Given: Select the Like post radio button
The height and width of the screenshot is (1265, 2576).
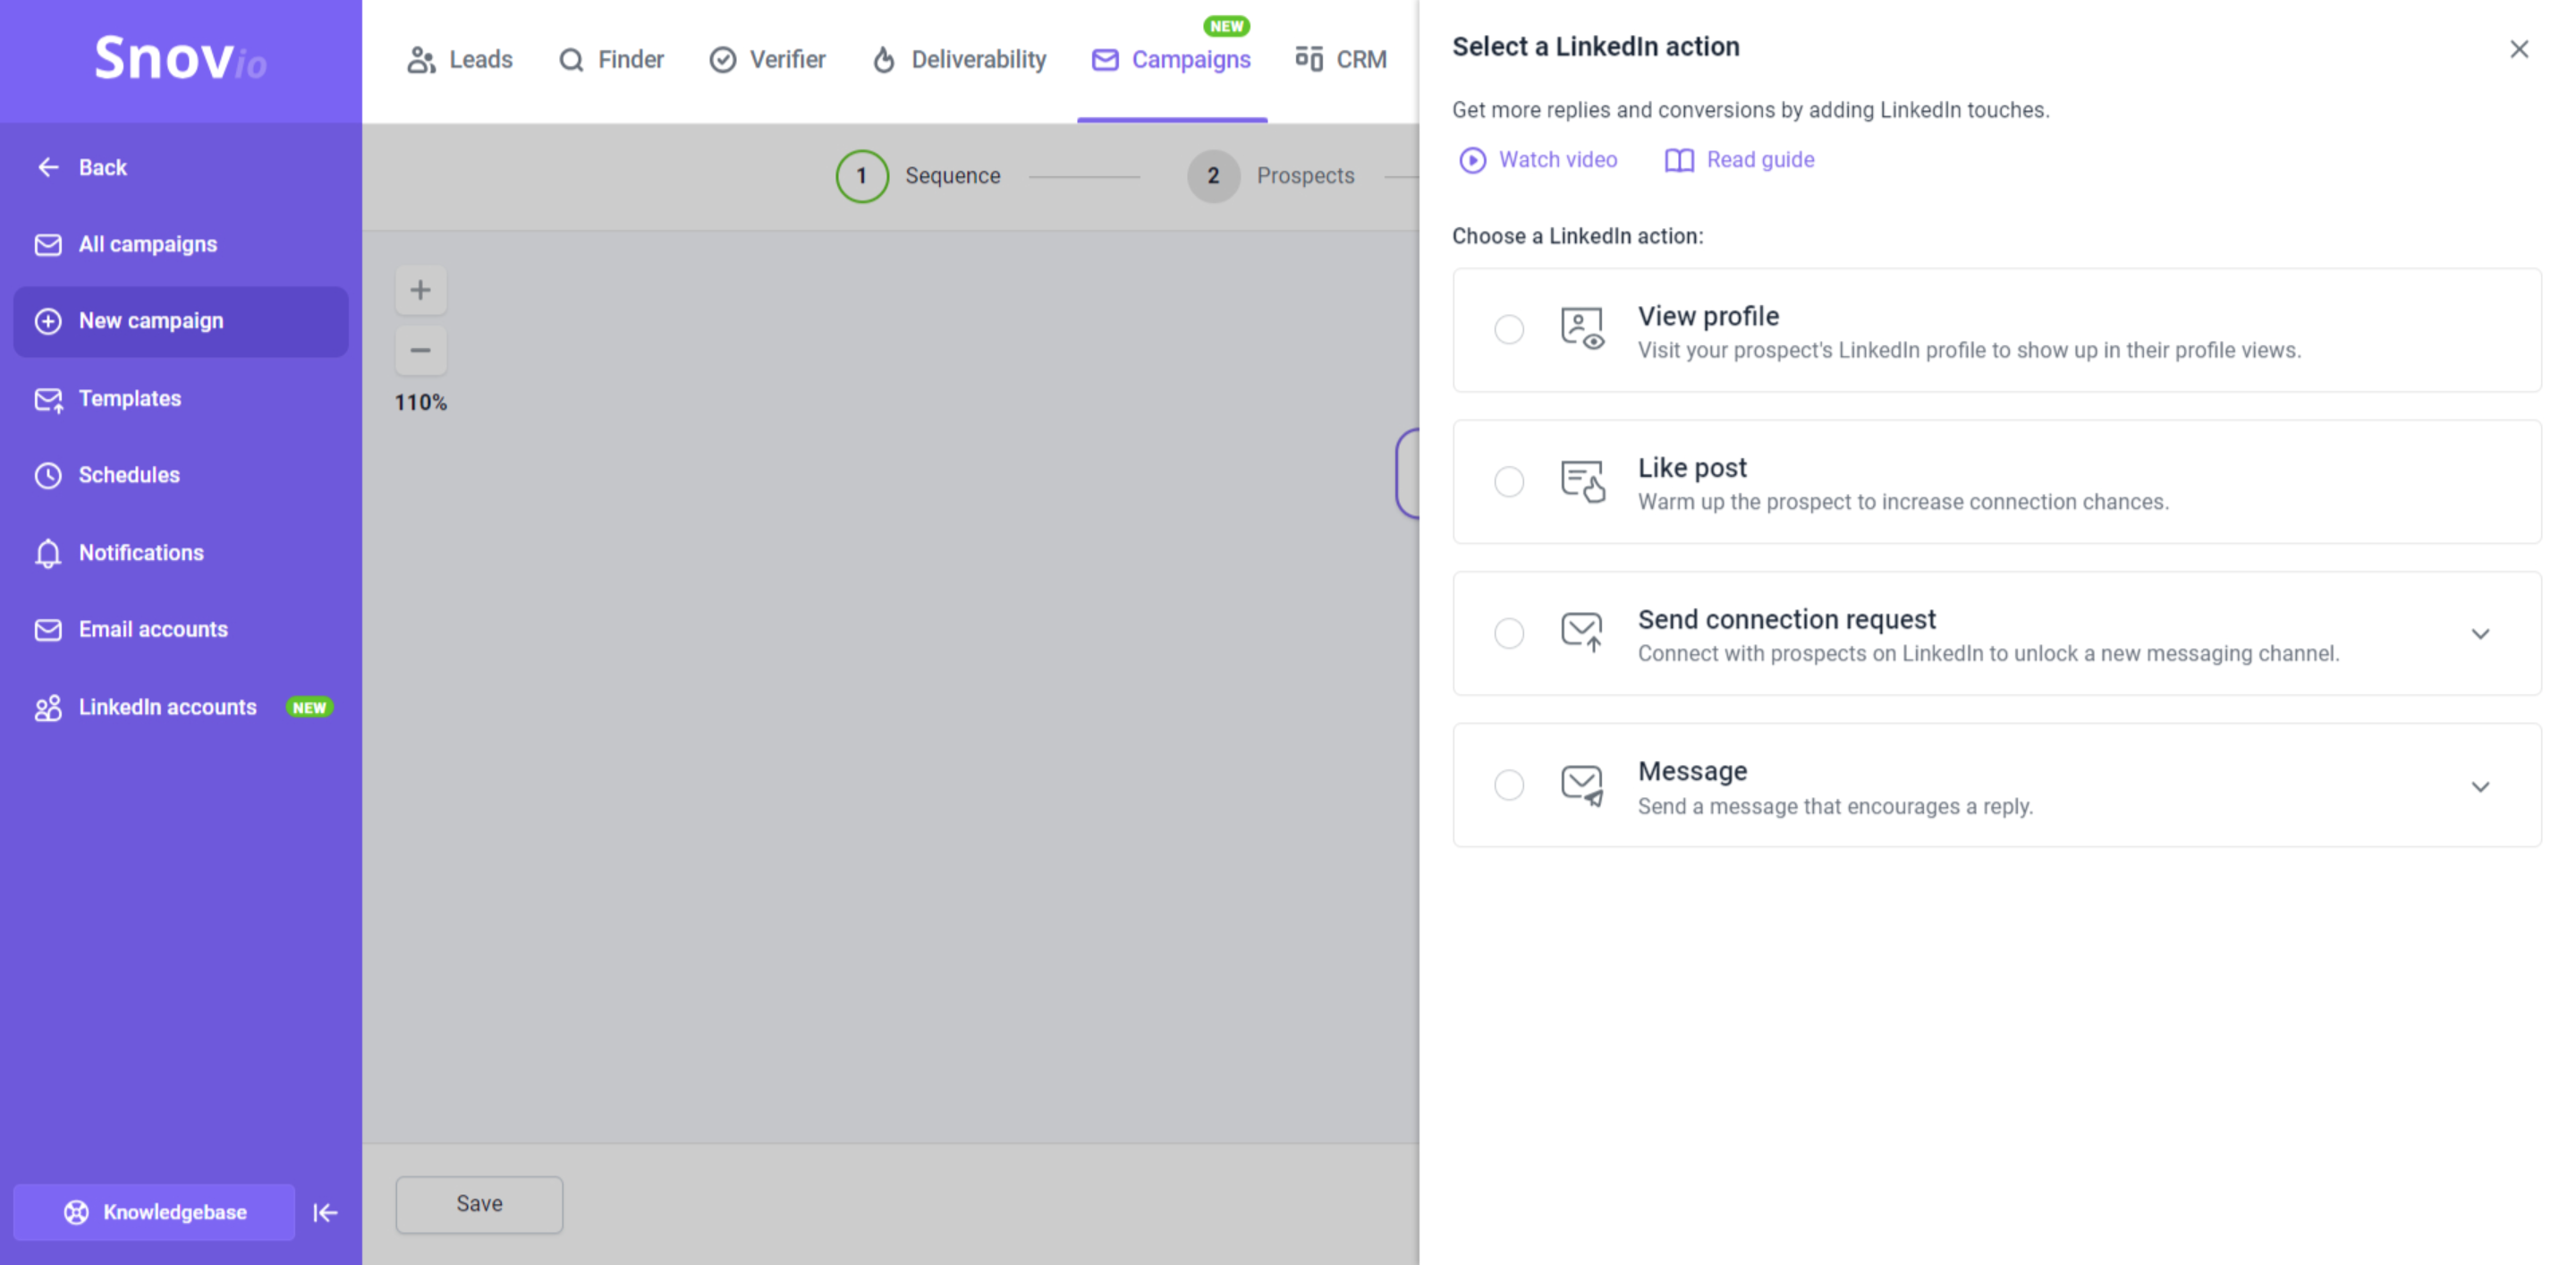Looking at the screenshot, I should (x=1508, y=481).
